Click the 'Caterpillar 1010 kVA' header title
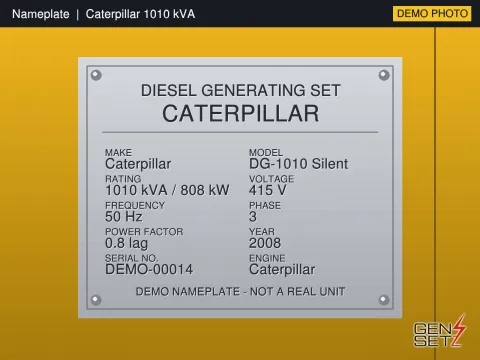 click(140, 14)
